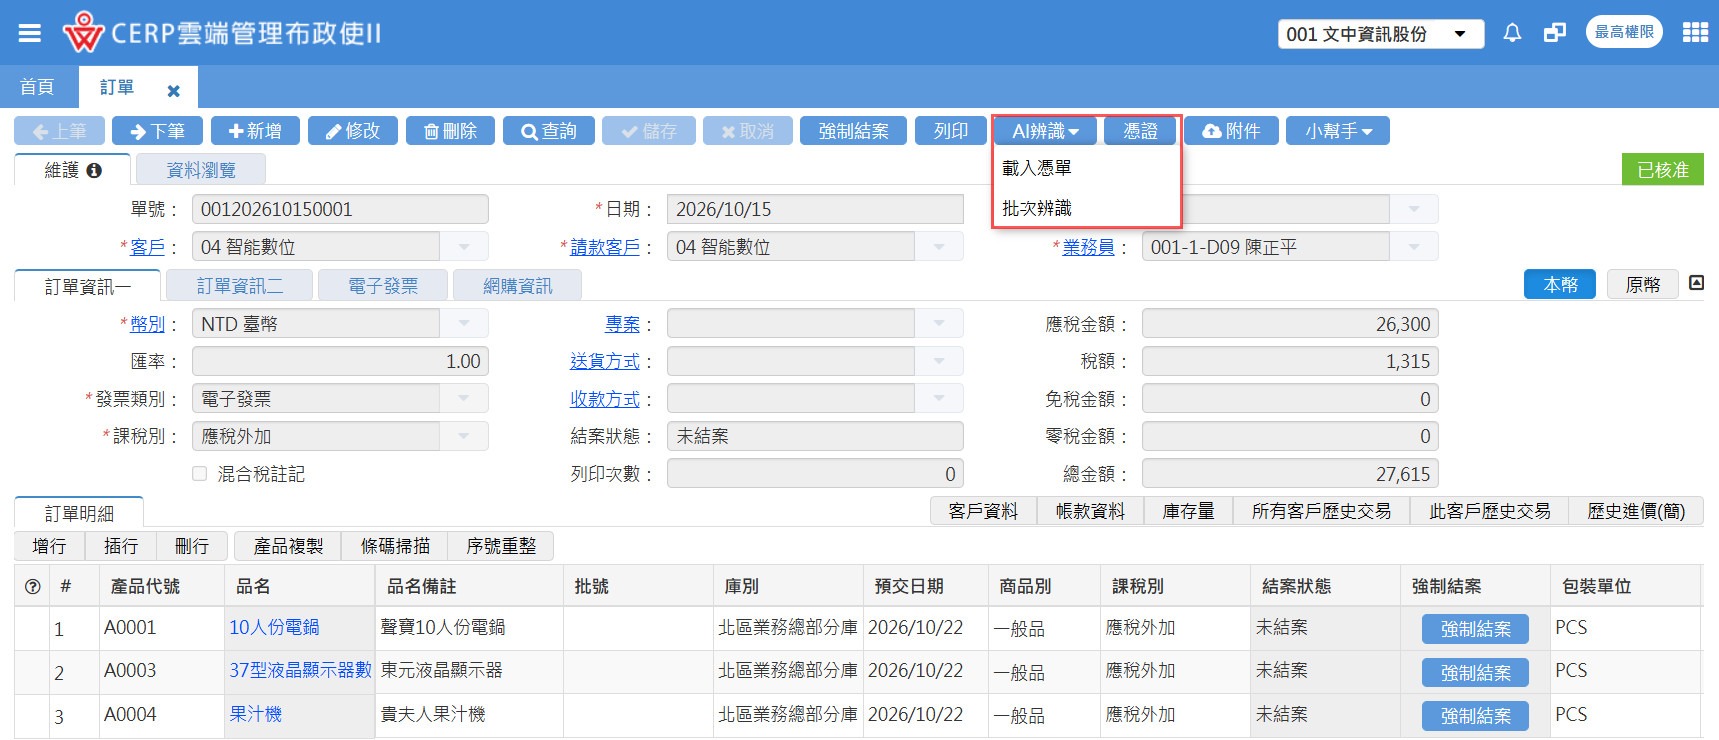The width and height of the screenshot is (1719, 740).
Task: Switch to the 訂單資訊二 tab
Action: (240, 286)
